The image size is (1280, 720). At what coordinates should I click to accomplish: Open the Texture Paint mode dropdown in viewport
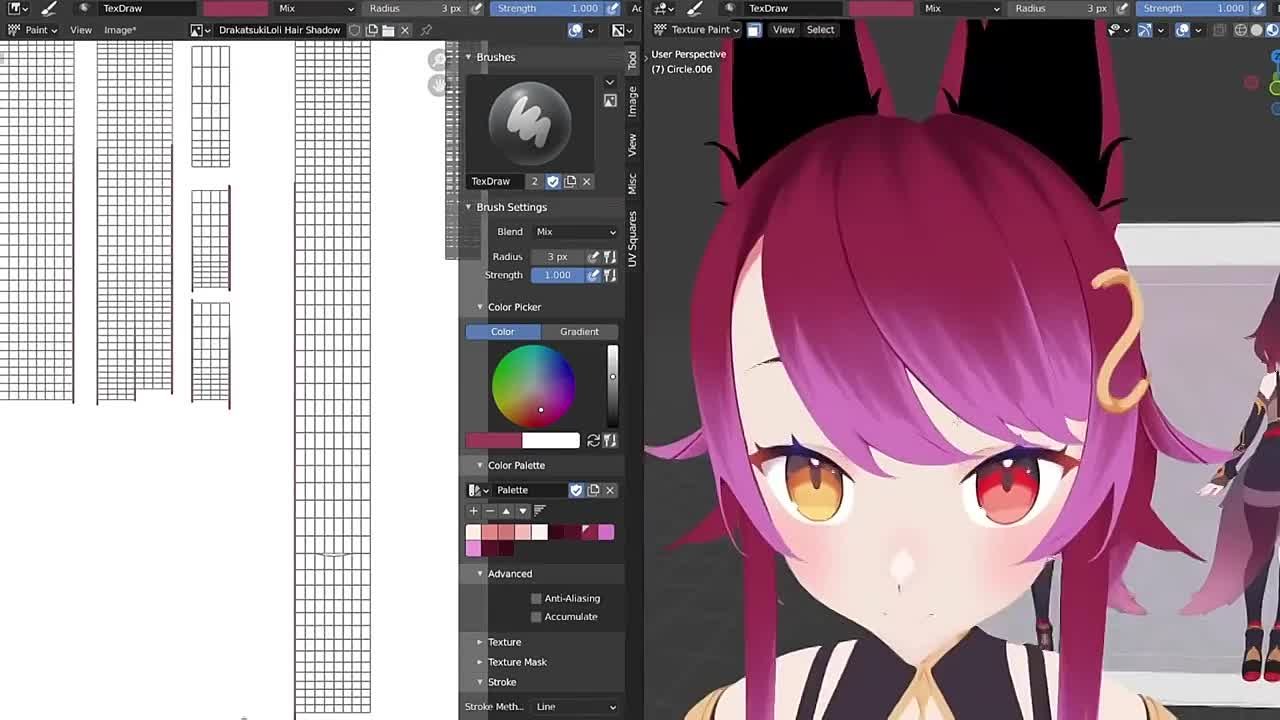tap(697, 30)
